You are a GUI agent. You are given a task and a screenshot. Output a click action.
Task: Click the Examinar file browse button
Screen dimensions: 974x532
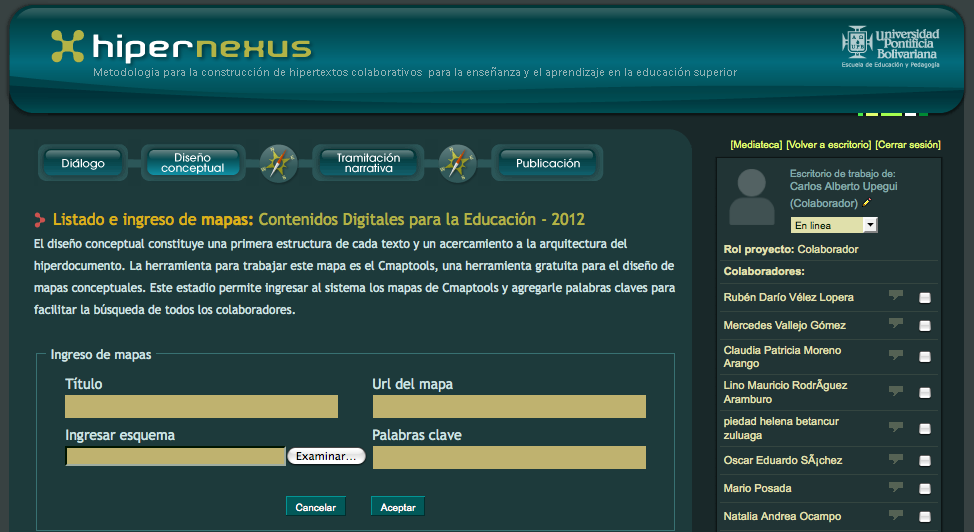click(326, 456)
